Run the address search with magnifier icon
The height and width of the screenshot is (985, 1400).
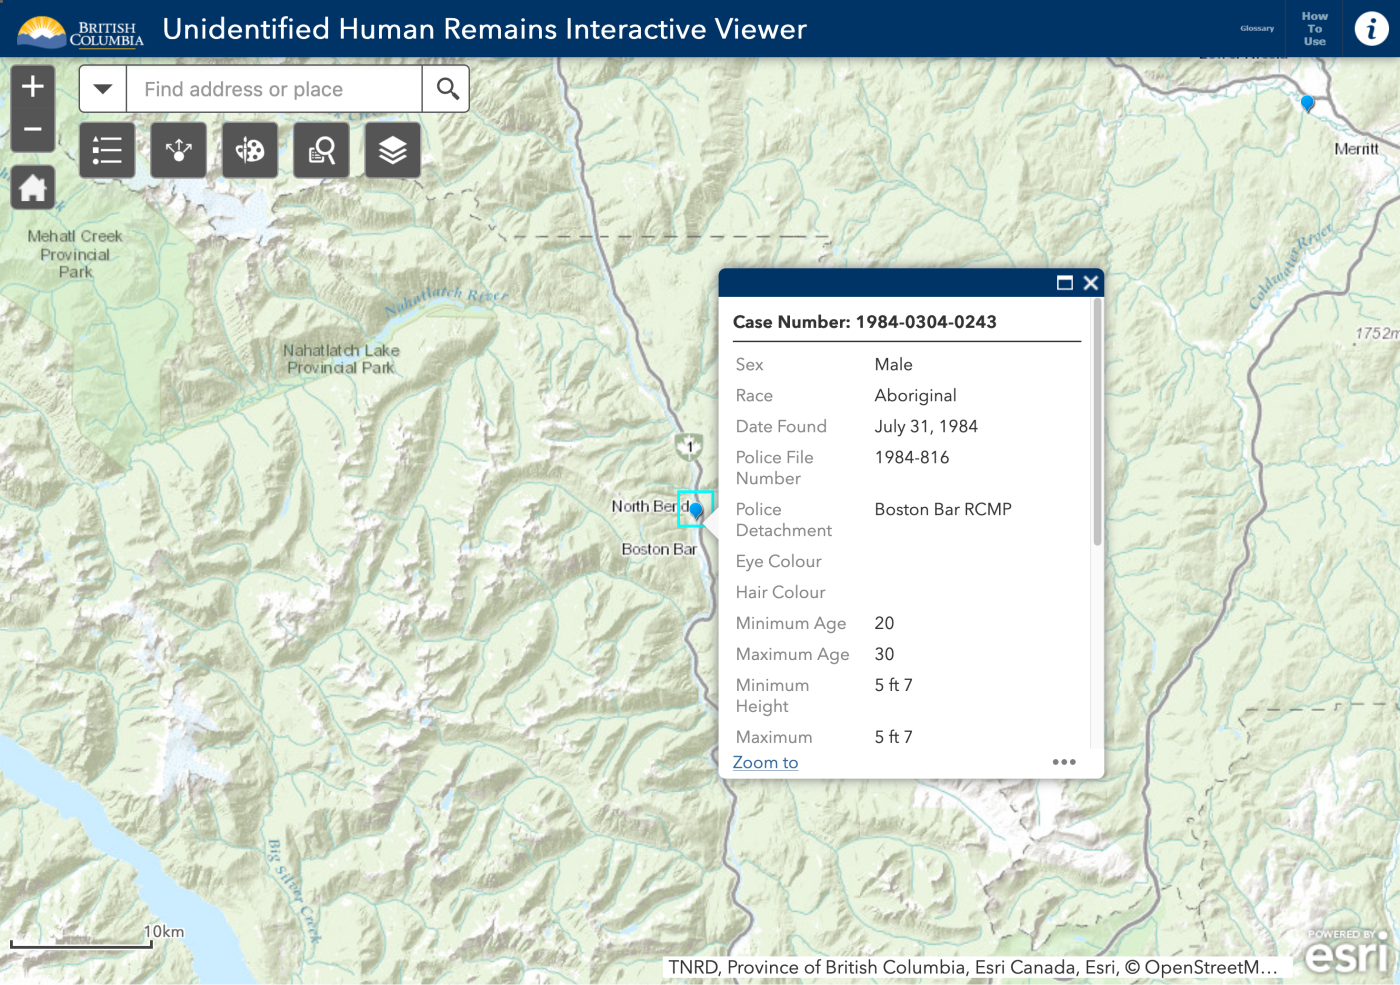pyautogui.click(x=446, y=88)
